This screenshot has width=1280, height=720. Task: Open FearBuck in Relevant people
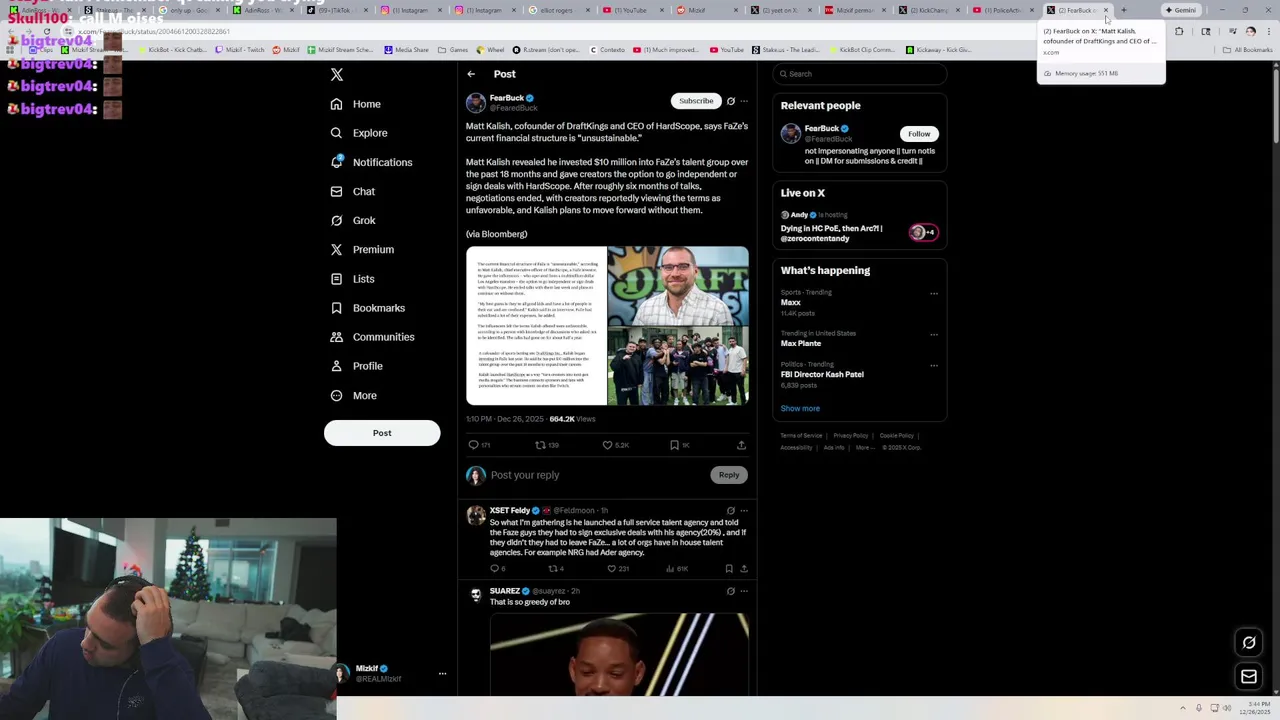point(822,129)
